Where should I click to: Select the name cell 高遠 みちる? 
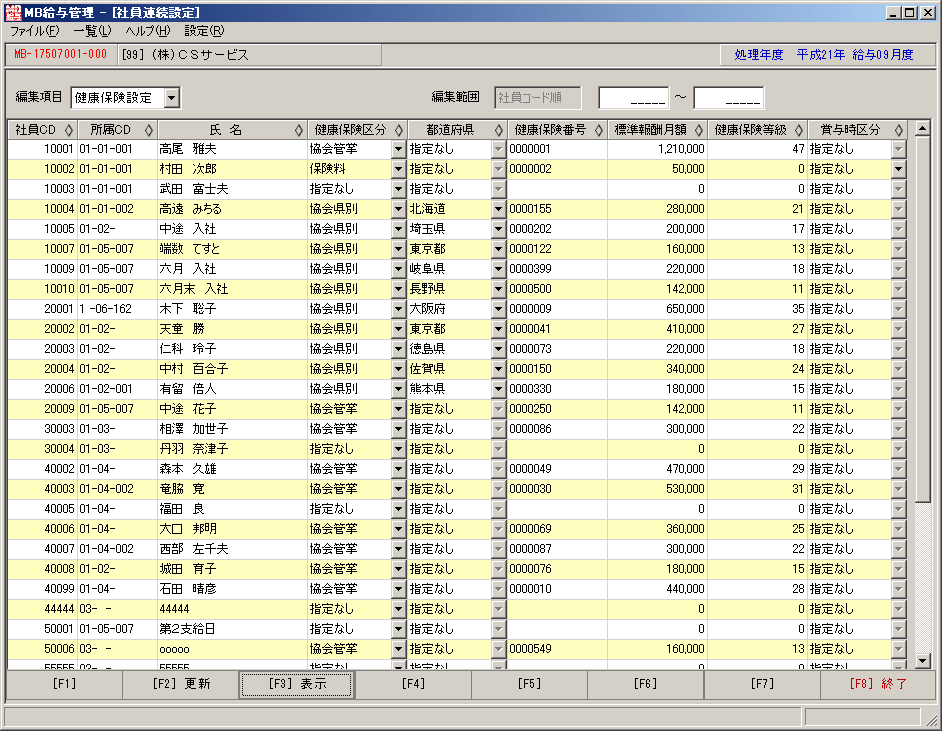(232, 209)
